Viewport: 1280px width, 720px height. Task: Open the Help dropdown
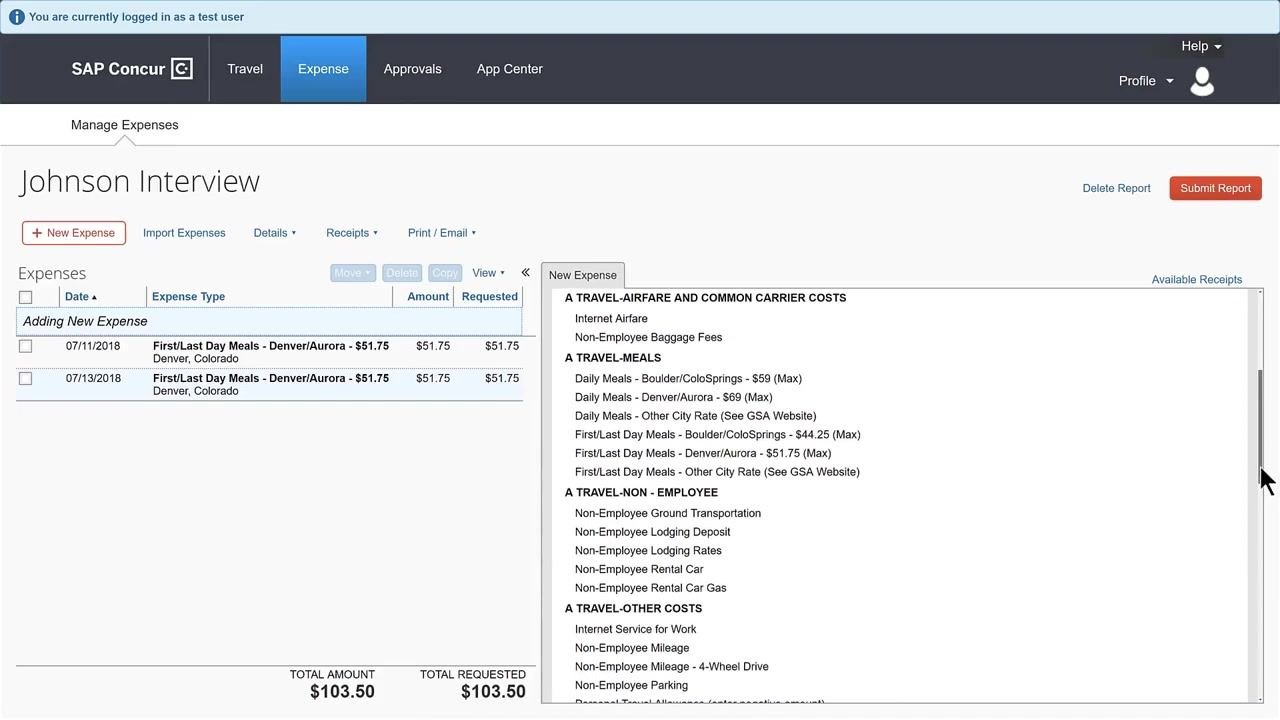(x=1200, y=46)
